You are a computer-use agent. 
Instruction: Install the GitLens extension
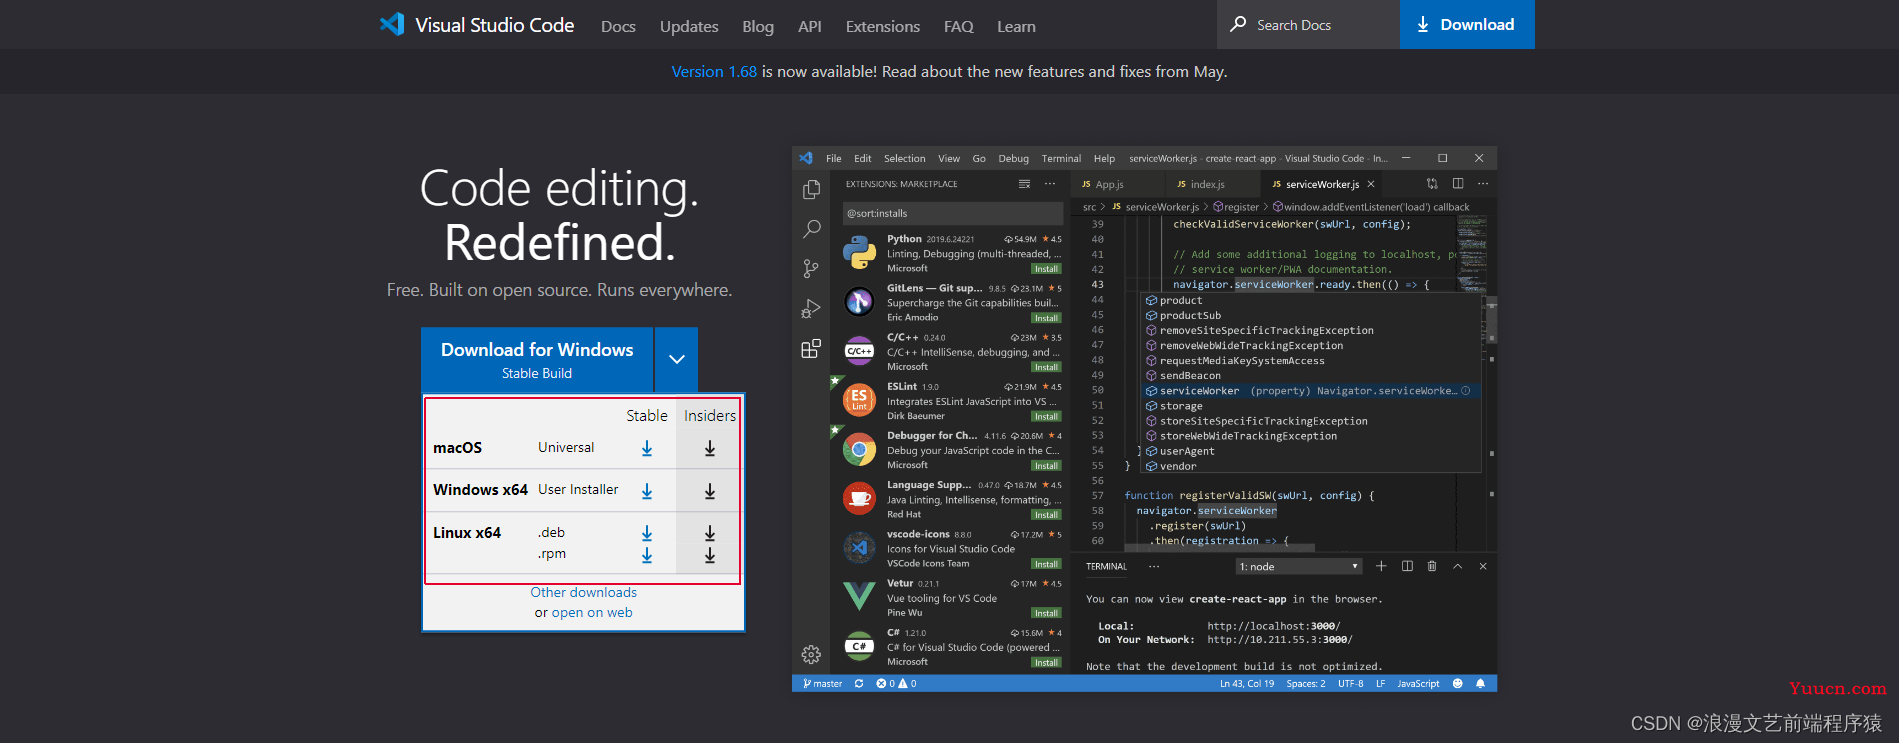pyautogui.click(x=1046, y=318)
